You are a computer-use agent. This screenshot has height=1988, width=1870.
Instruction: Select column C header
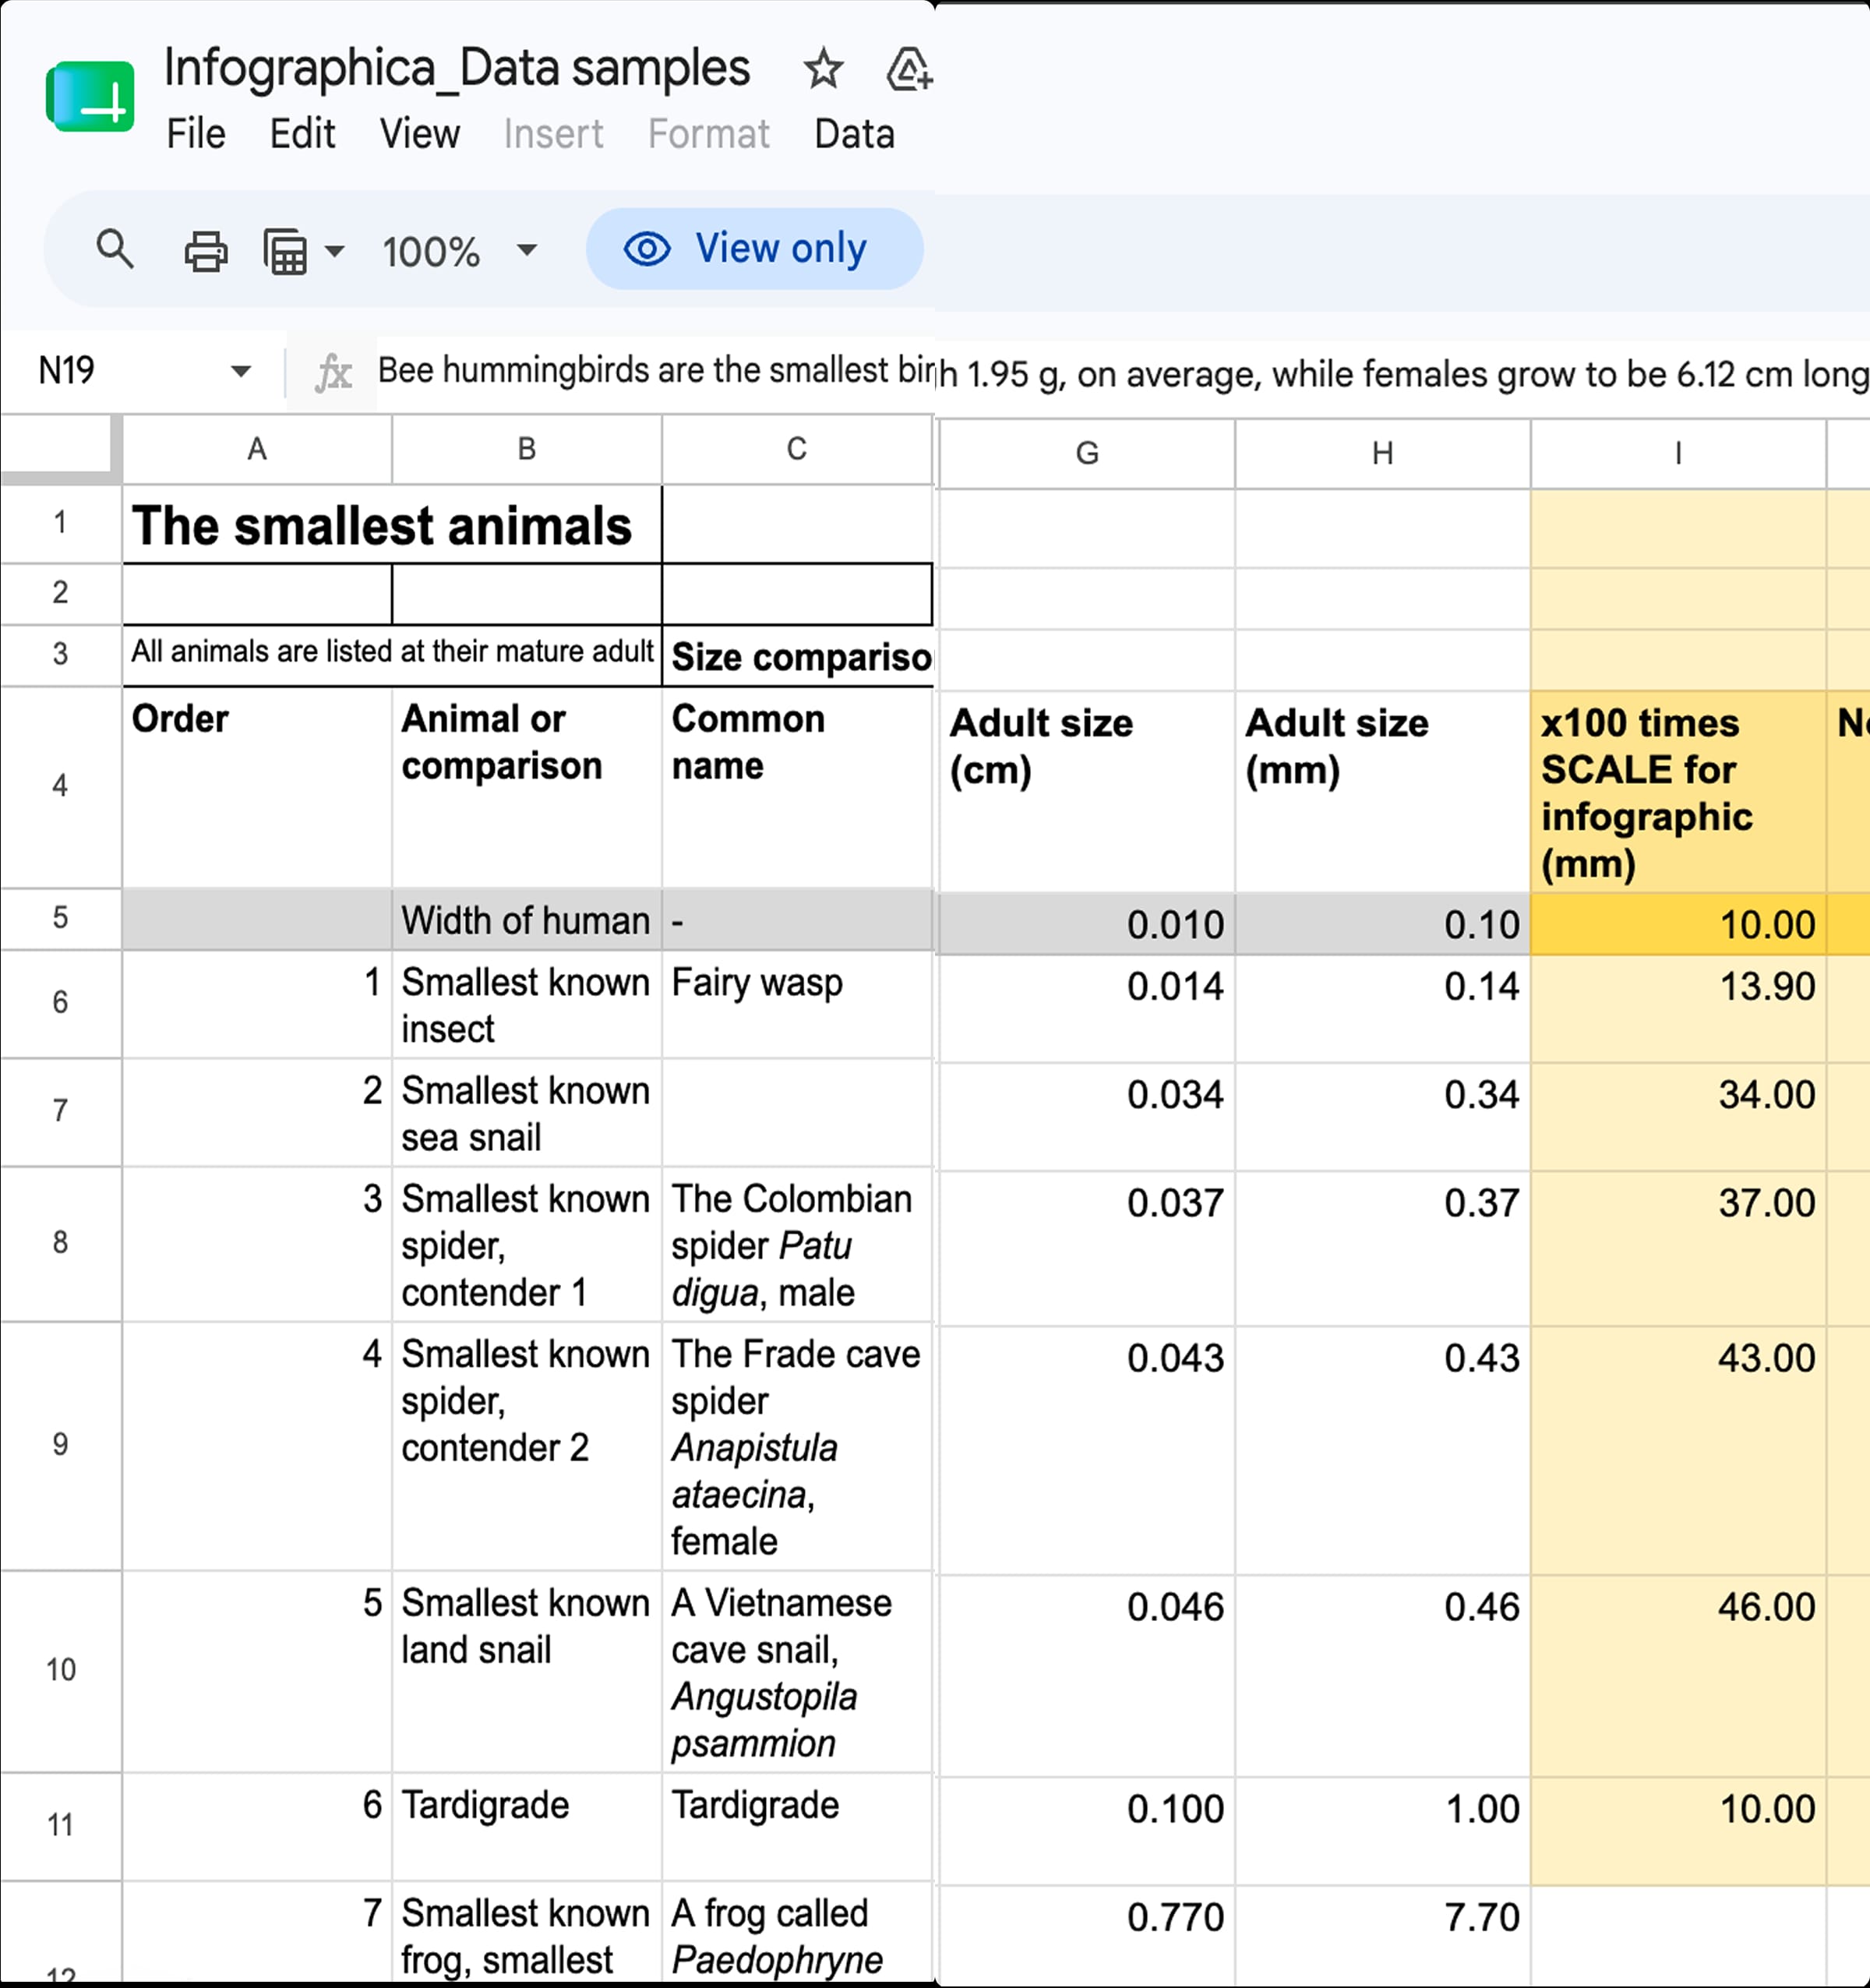(797, 449)
